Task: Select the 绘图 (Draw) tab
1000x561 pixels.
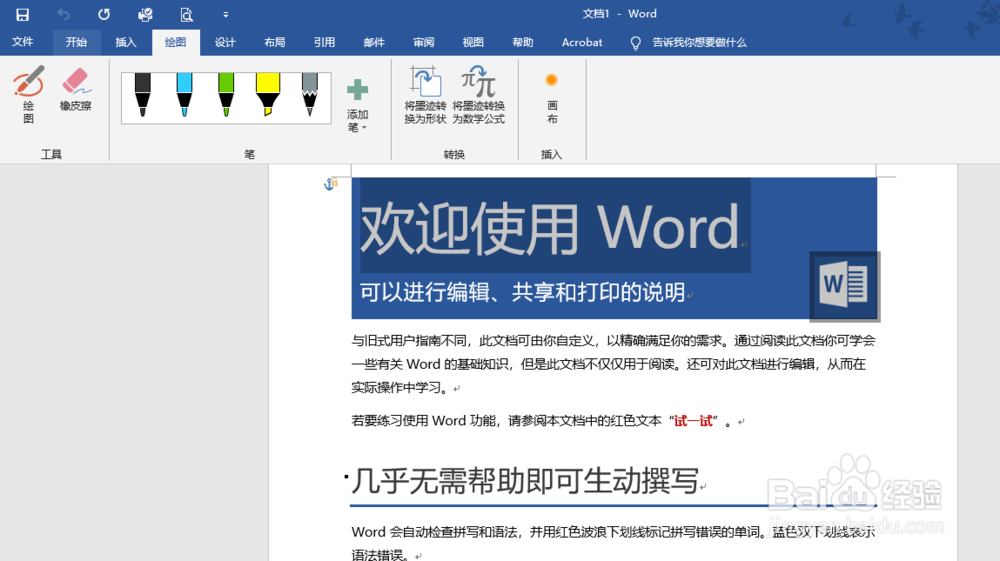Action: click(x=175, y=42)
